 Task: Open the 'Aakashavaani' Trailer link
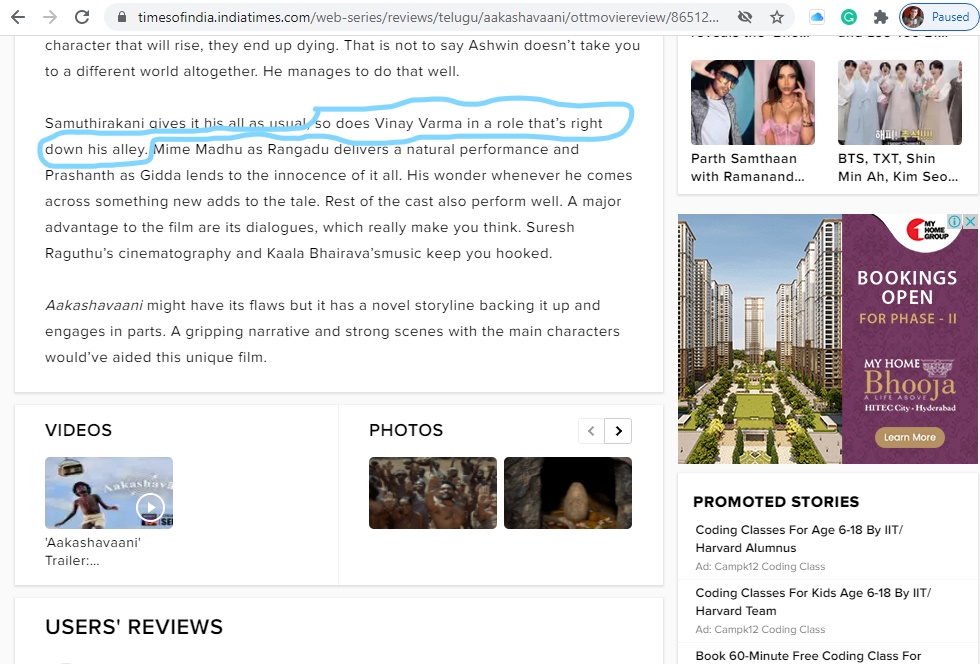92,551
